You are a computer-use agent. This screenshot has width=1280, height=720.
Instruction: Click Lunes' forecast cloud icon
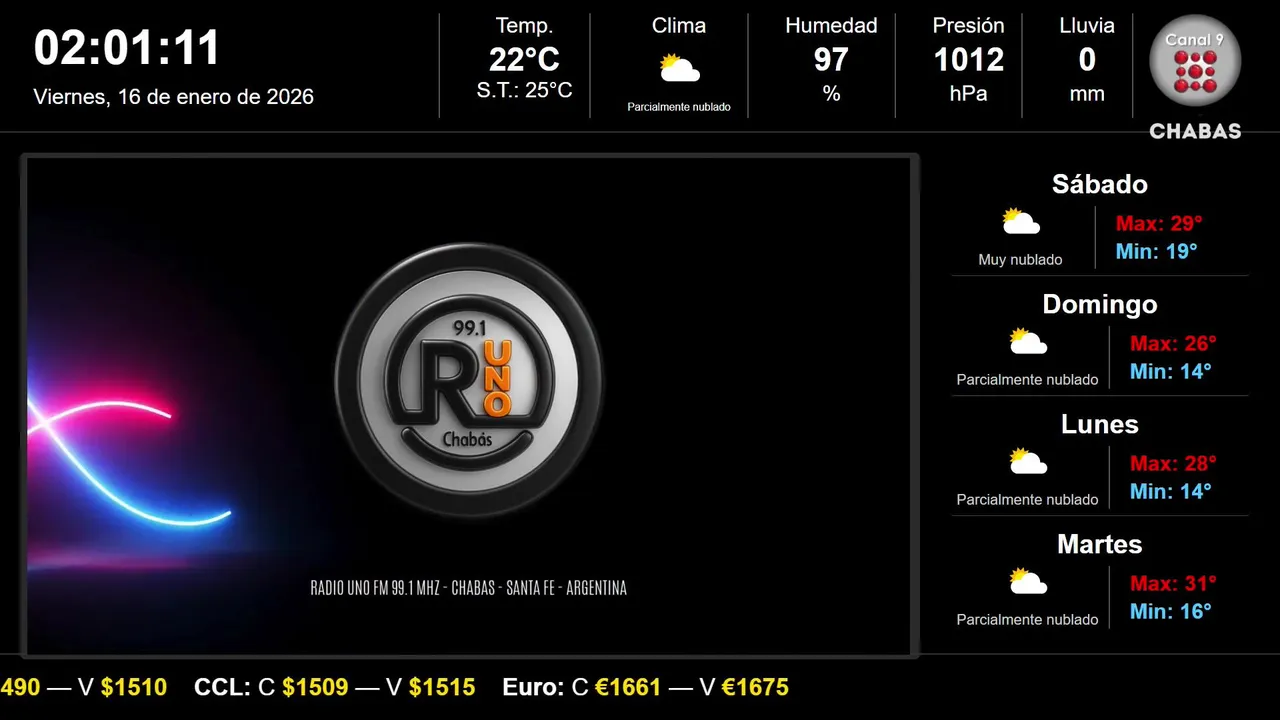click(x=1028, y=462)
